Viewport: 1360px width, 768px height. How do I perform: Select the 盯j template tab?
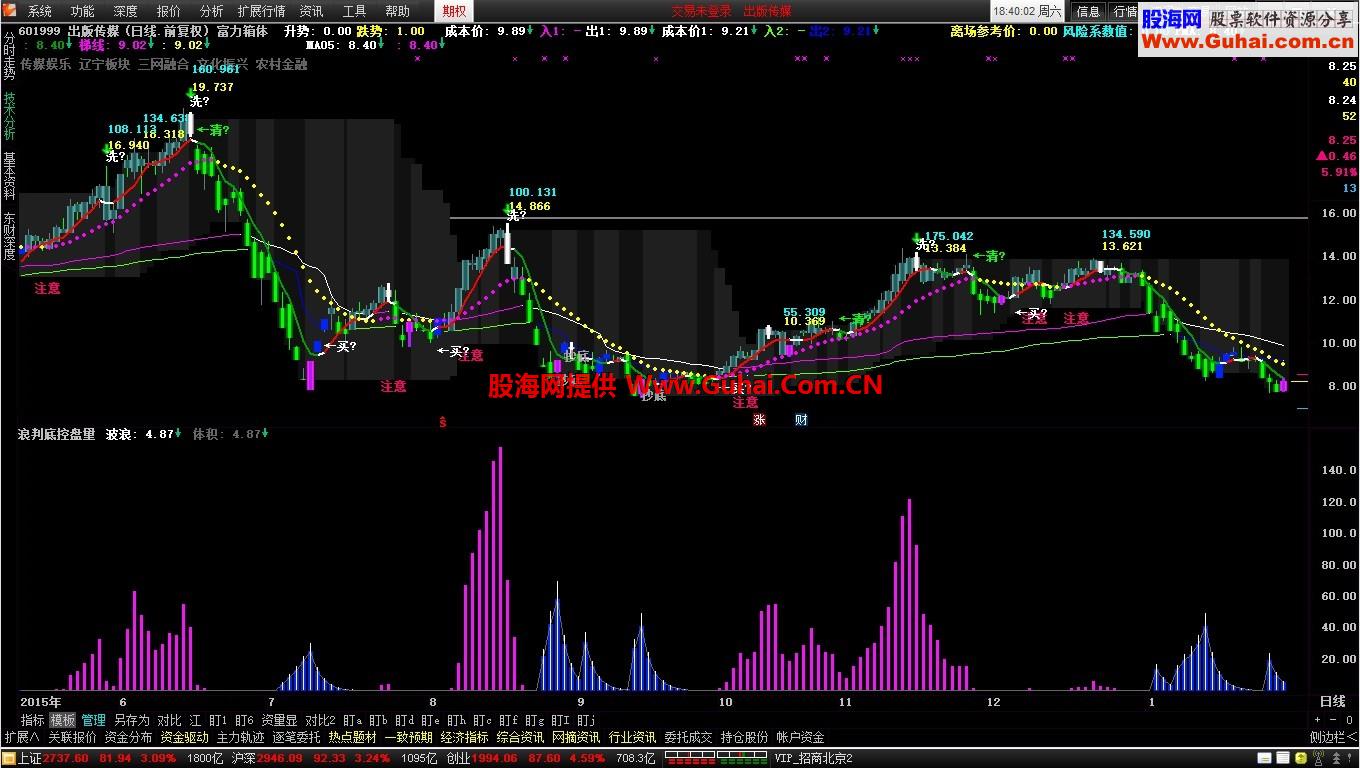587,720
